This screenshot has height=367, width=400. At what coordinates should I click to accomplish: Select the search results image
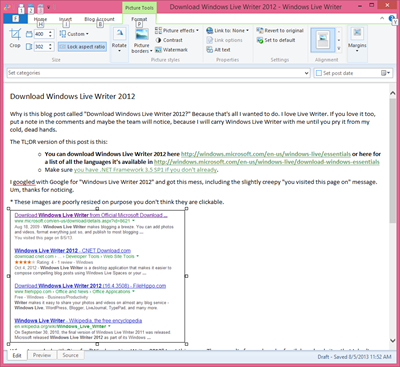pyautogui.click(x=97, y=276)
